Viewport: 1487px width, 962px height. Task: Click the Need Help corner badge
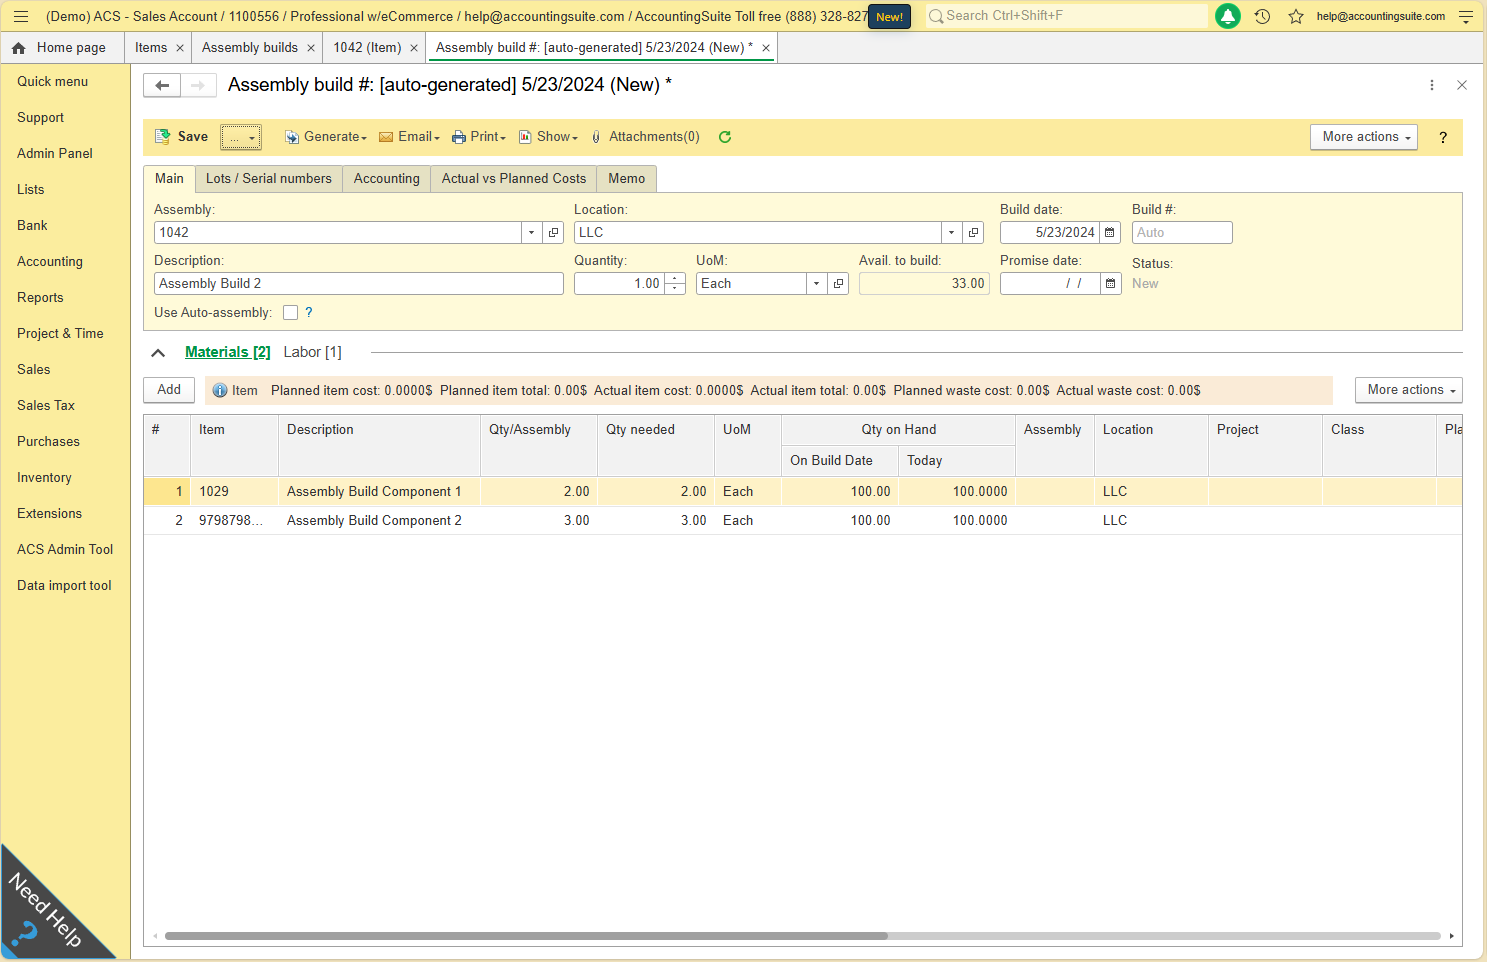[x=45, y=915]
